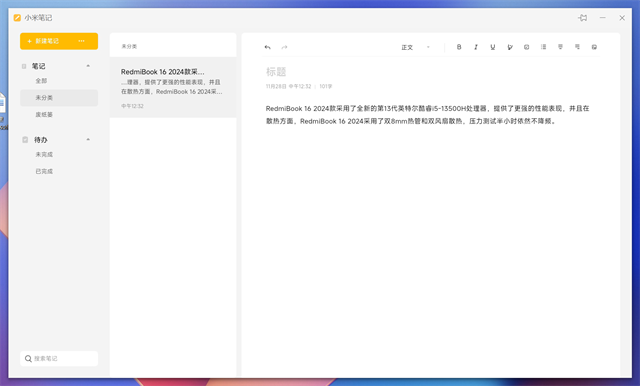
Task: Click the clipboard icon beside 待办
Action: (25, 140)
